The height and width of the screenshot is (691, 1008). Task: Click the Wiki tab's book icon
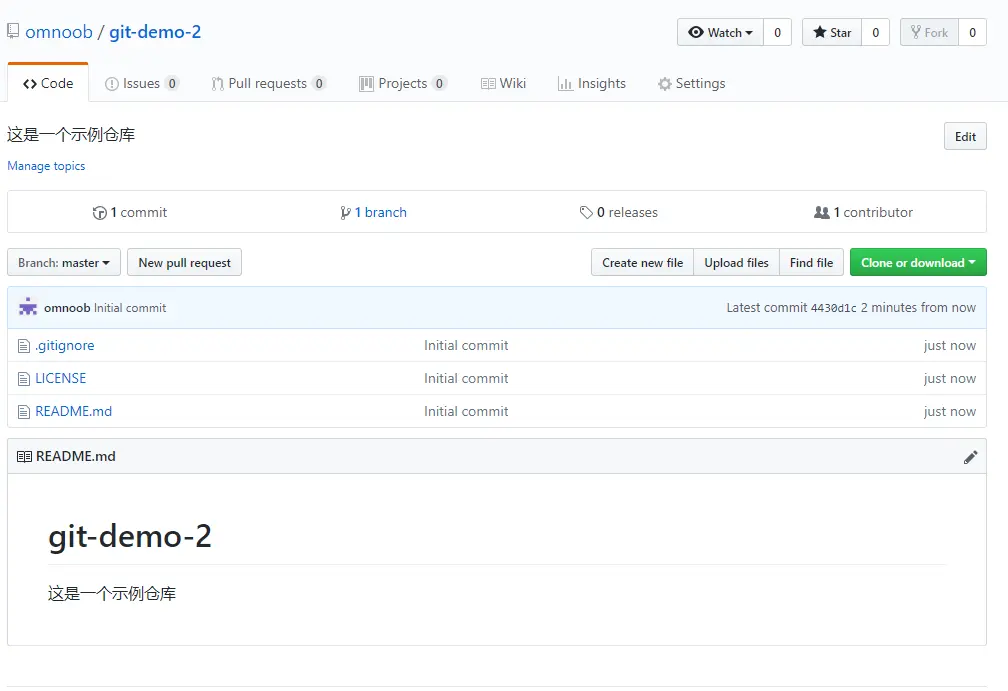pos(488,84)
